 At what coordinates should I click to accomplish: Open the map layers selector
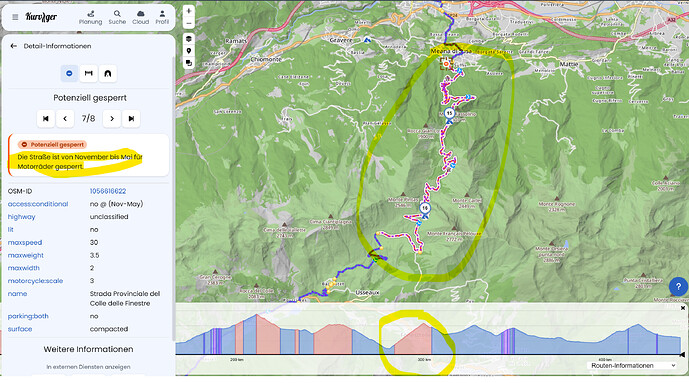[189, 39]
